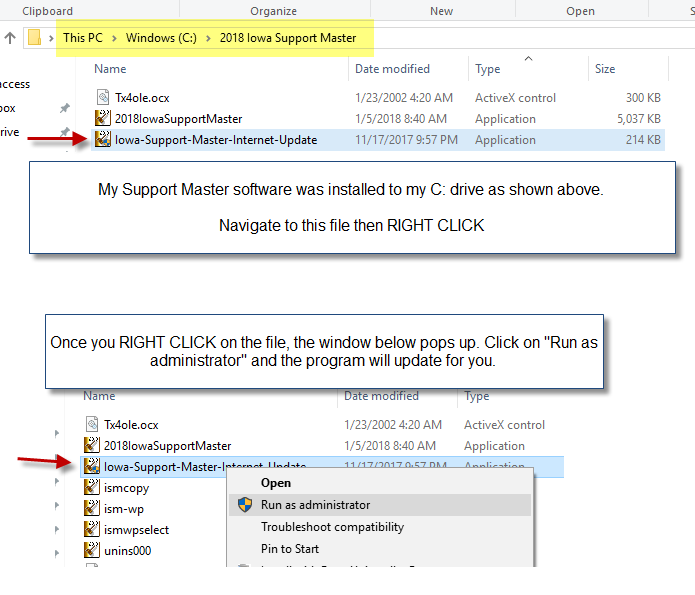Click 'ccess' quick access sidebar item

click(x=15, y=84)
